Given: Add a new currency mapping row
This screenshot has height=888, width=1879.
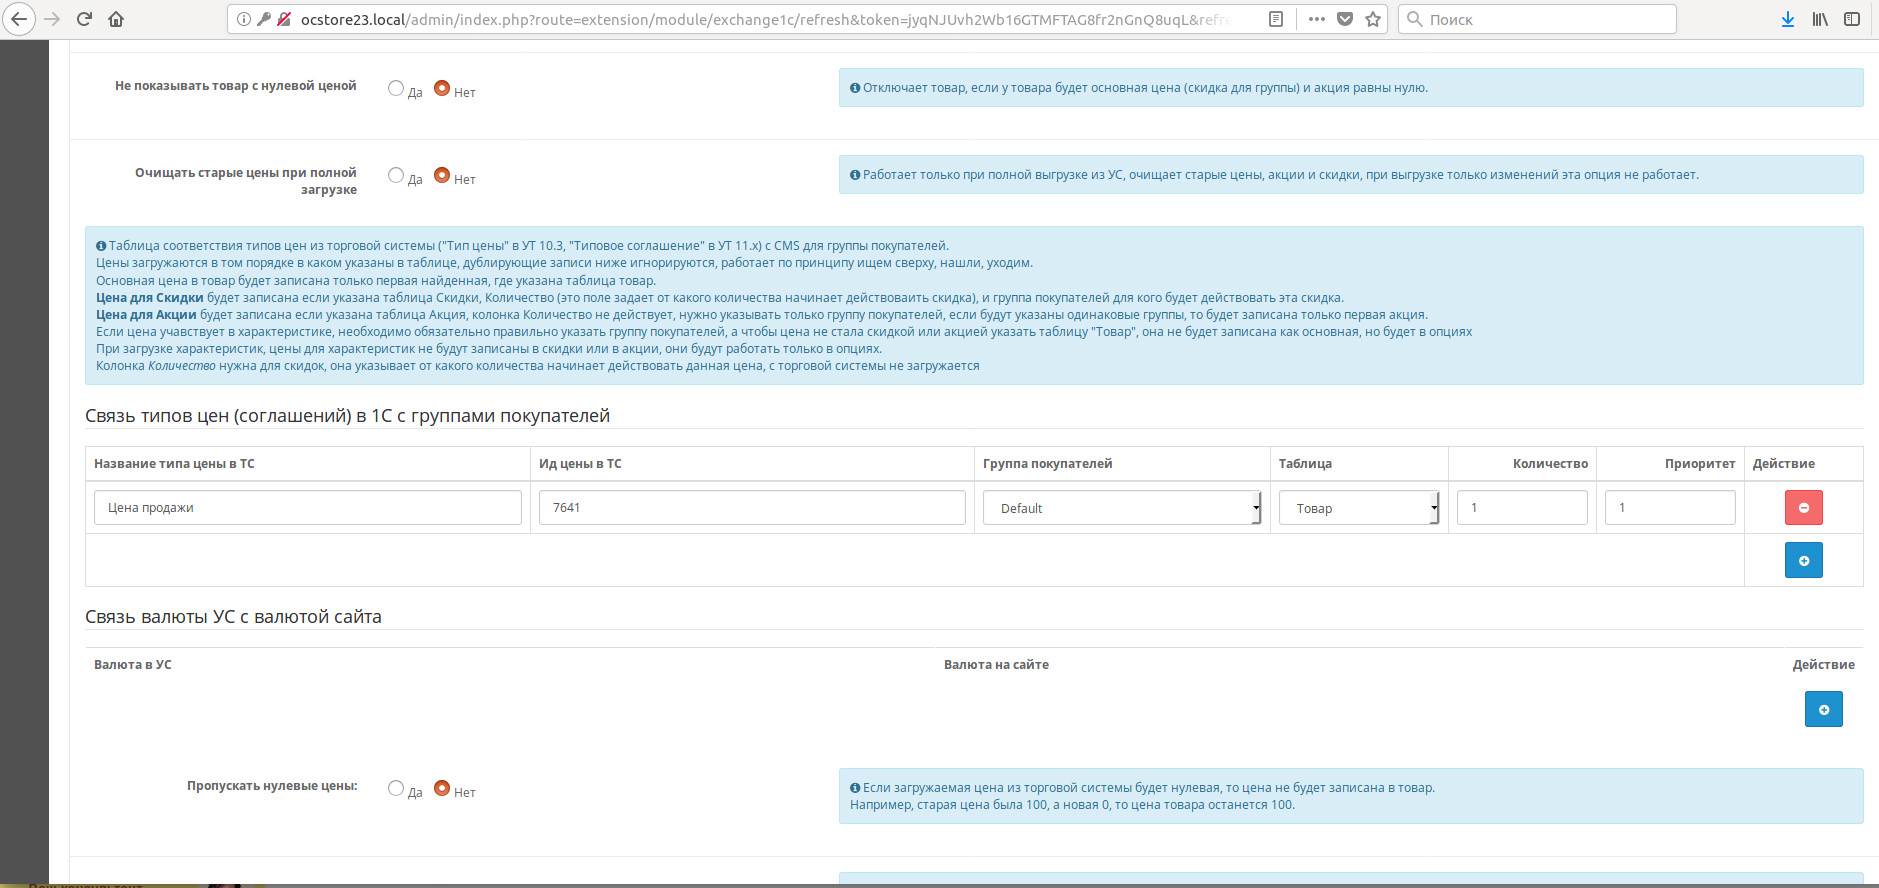Looking at the screenshot, I should pos(1823,709).
